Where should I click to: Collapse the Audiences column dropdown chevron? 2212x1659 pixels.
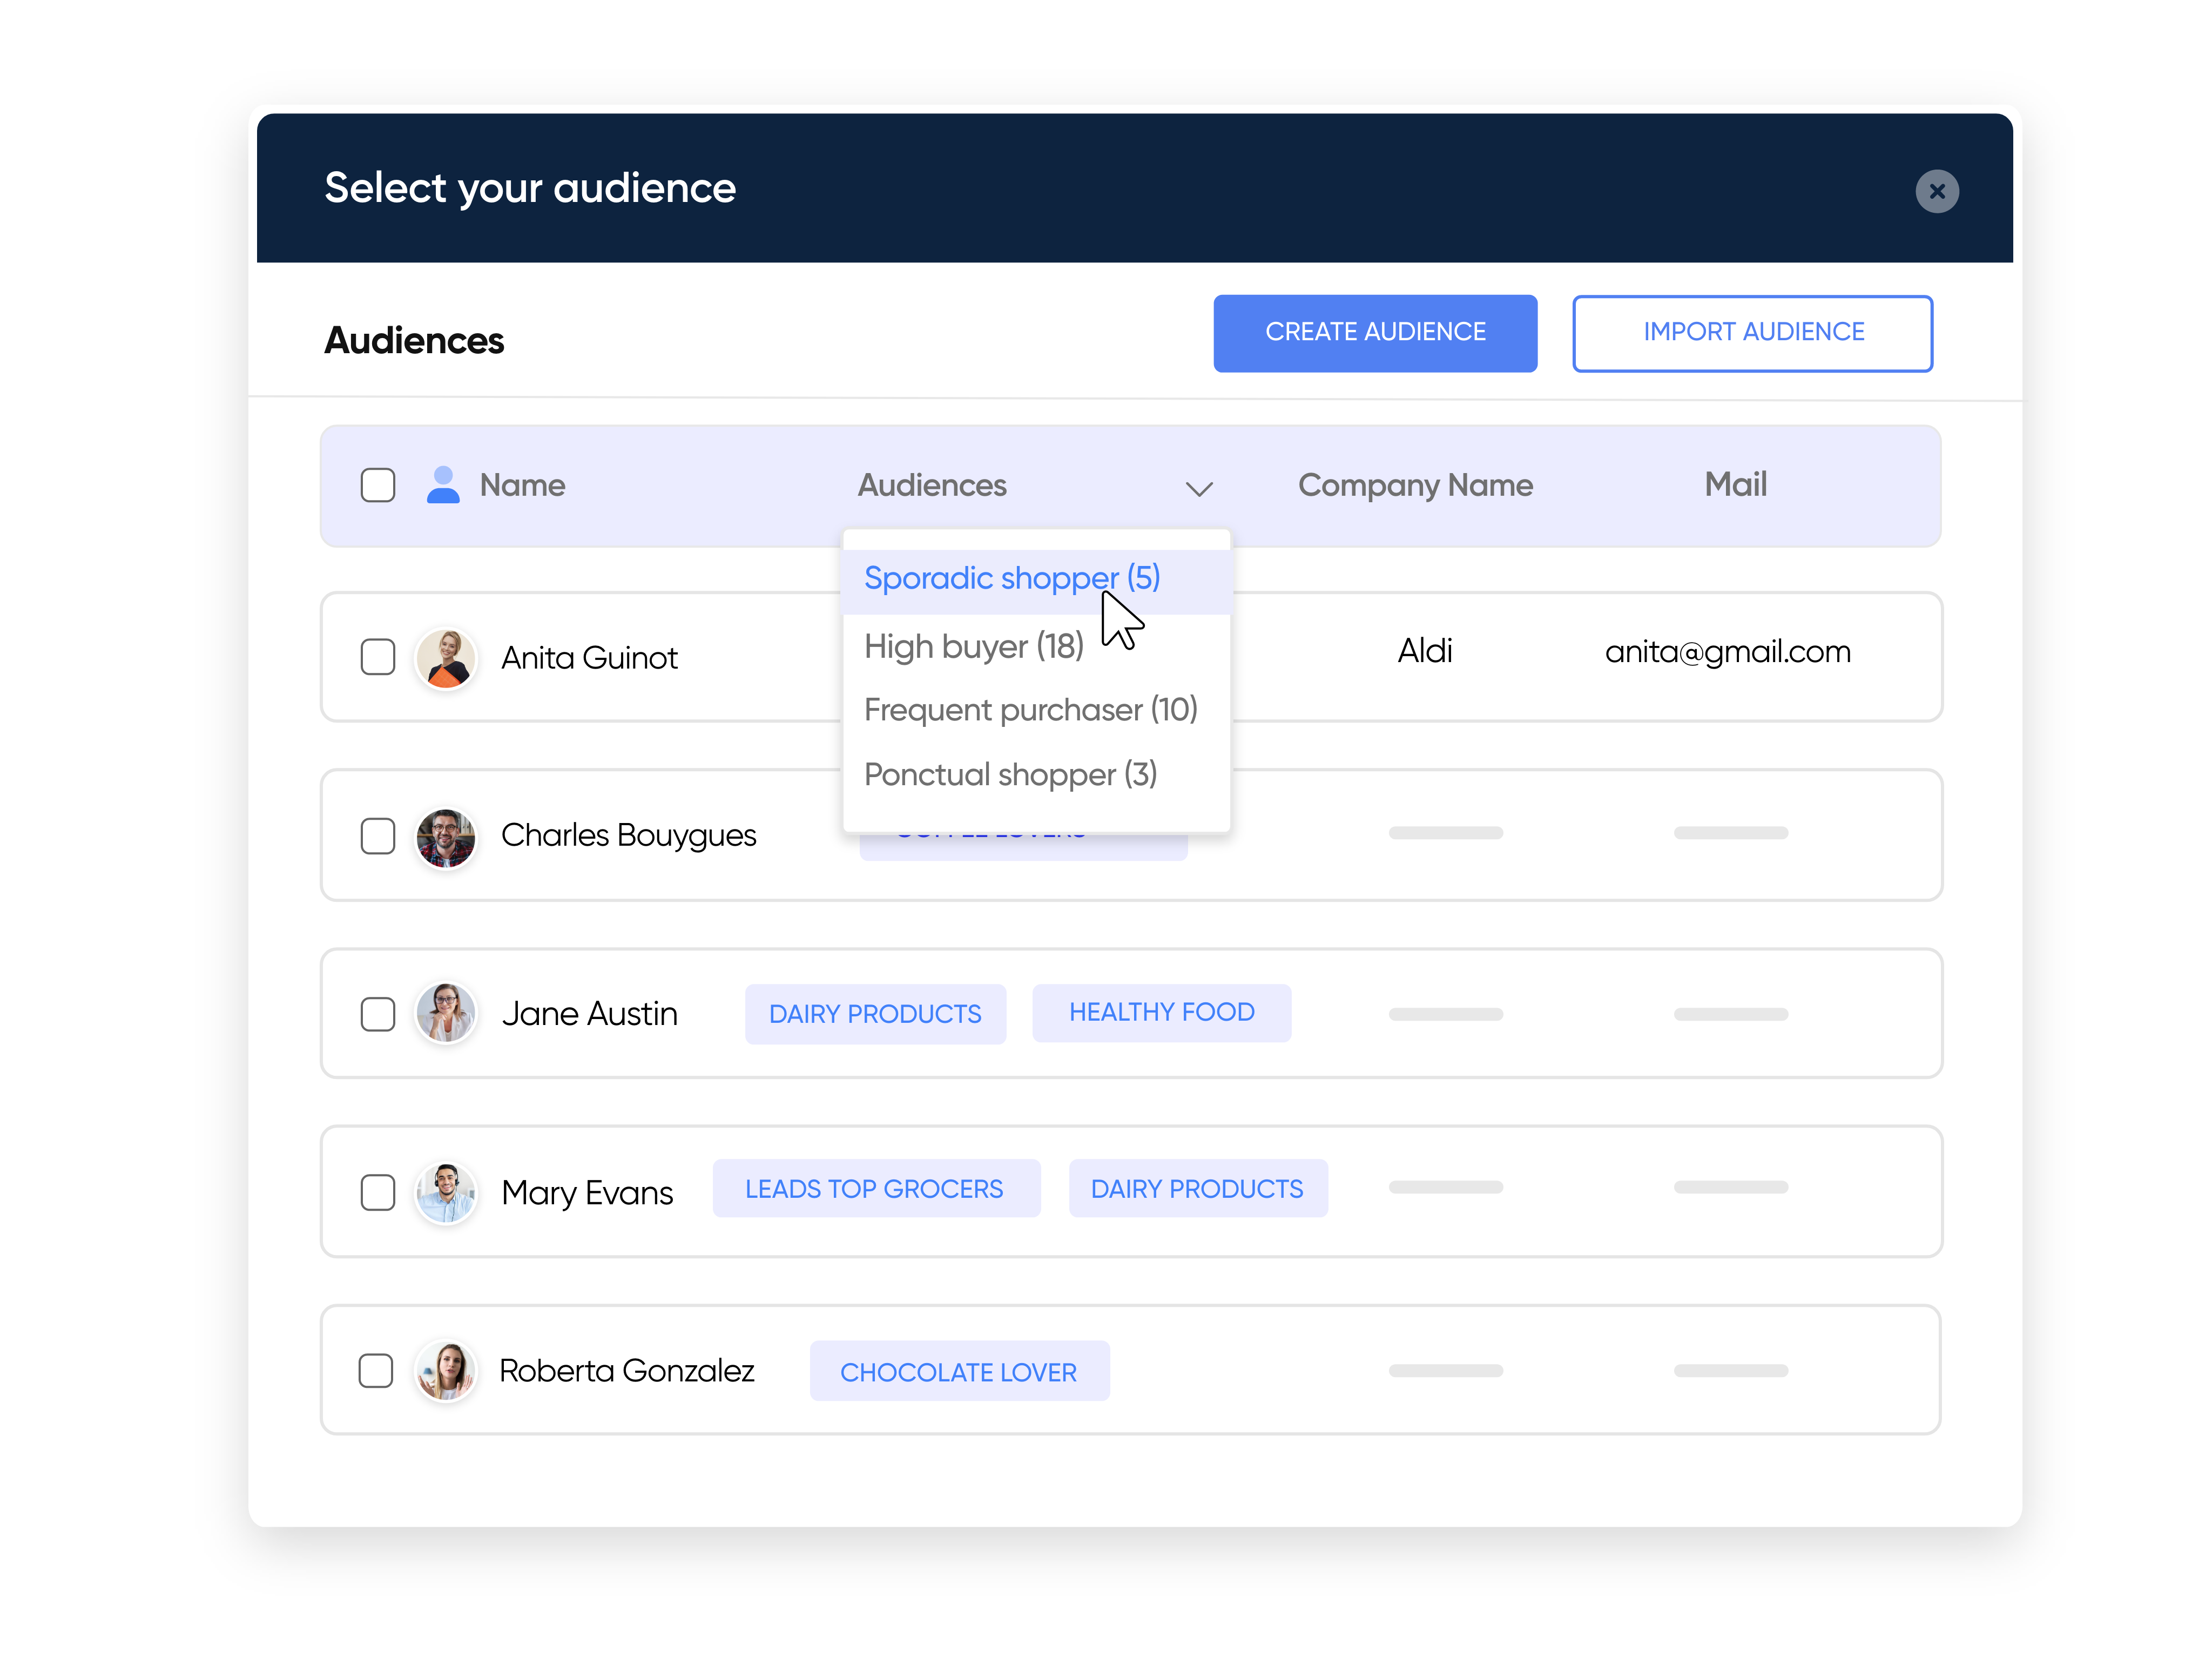(1199, 489)
